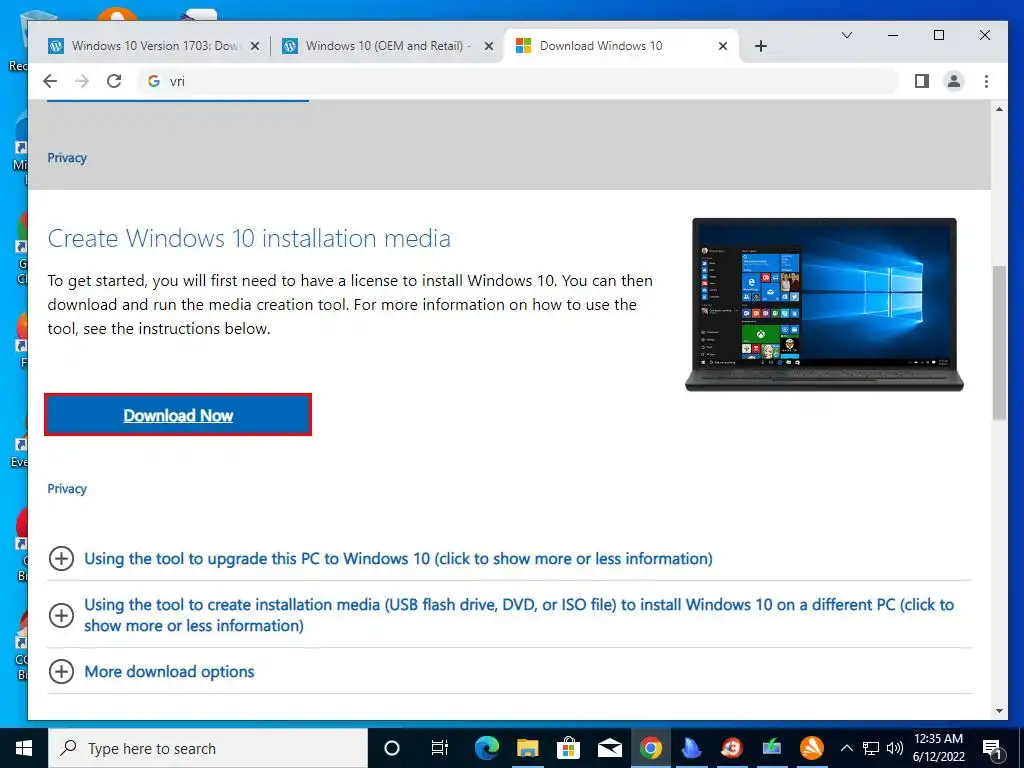
Task: Close the Download Windows 10 tab
Action: [723, 46]
